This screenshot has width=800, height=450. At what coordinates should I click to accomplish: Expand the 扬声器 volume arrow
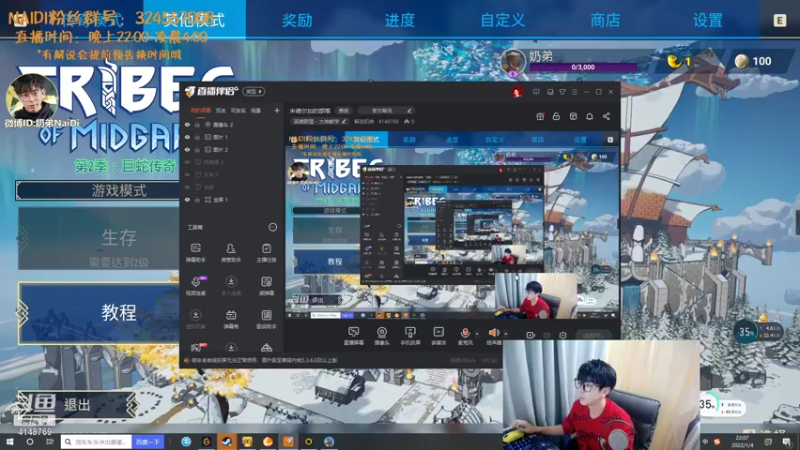click(506, 334)
